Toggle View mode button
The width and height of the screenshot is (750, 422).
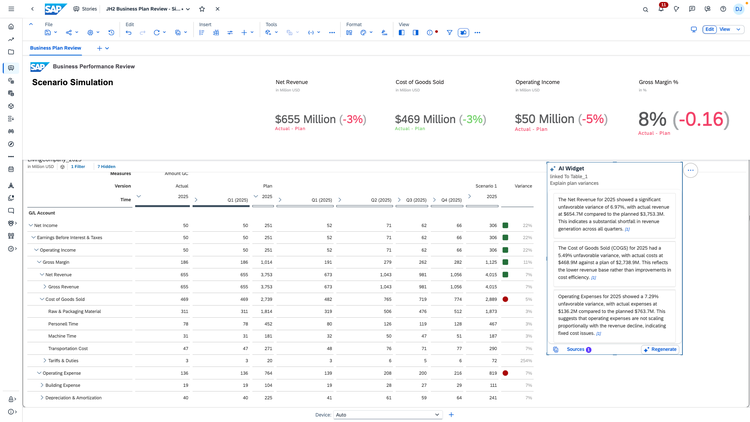pos(725,29)
